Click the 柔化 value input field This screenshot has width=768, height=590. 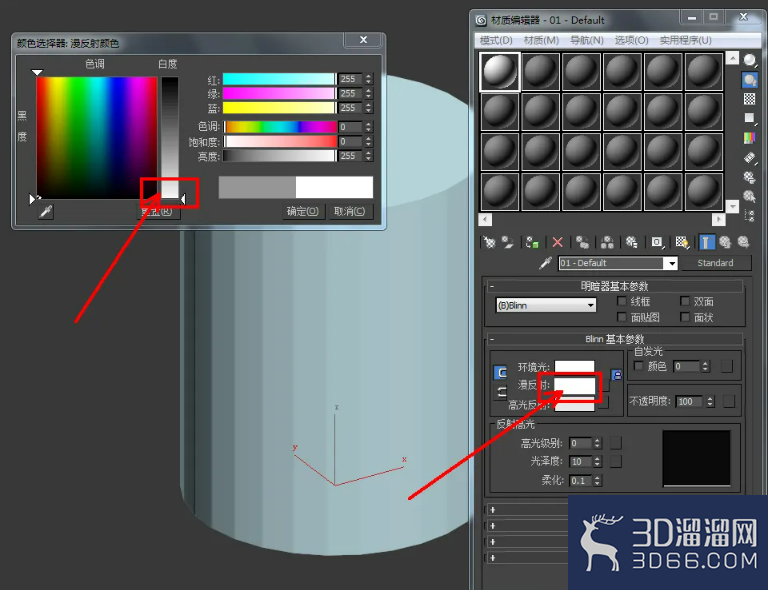point(581,481)
